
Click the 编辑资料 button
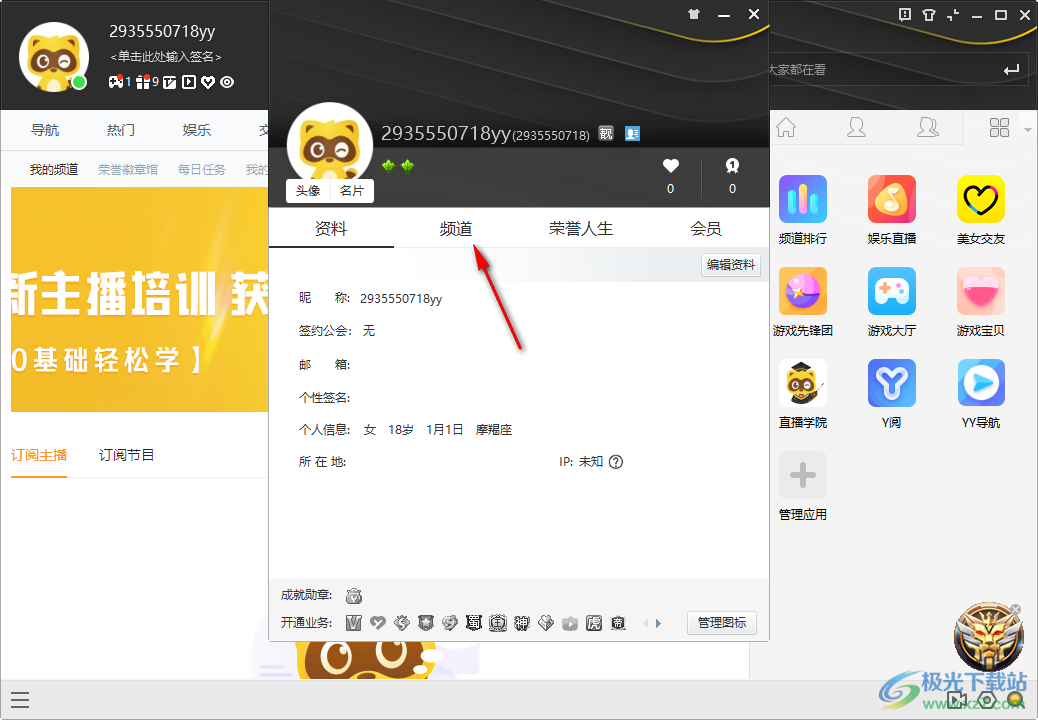[731, 265]
